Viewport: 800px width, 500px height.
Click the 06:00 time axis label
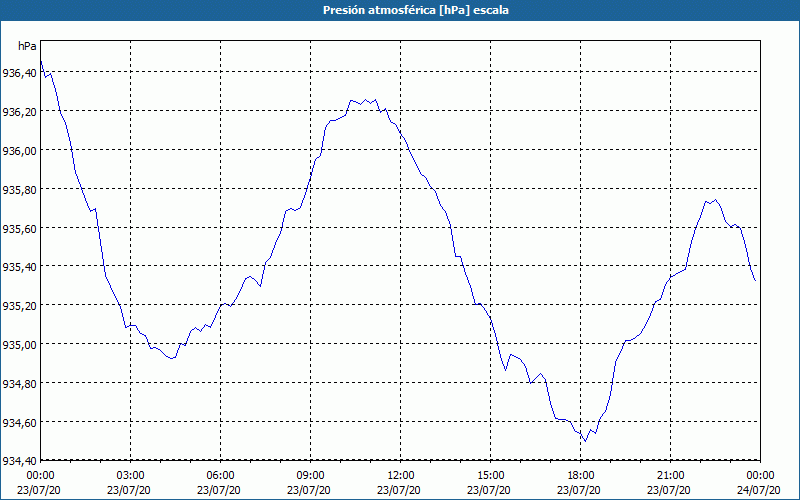pos(220,476)
